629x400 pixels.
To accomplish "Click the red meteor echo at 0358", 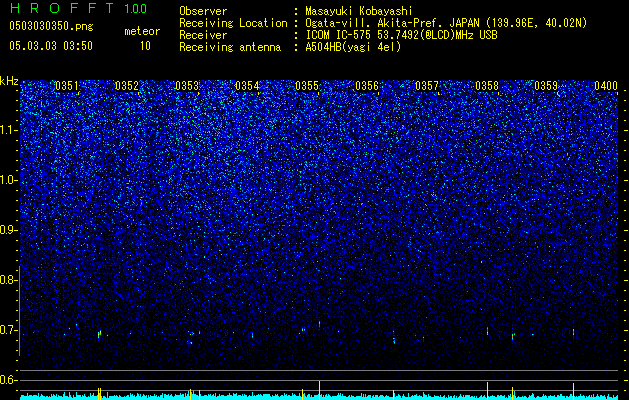I will (x=487, y=331).
